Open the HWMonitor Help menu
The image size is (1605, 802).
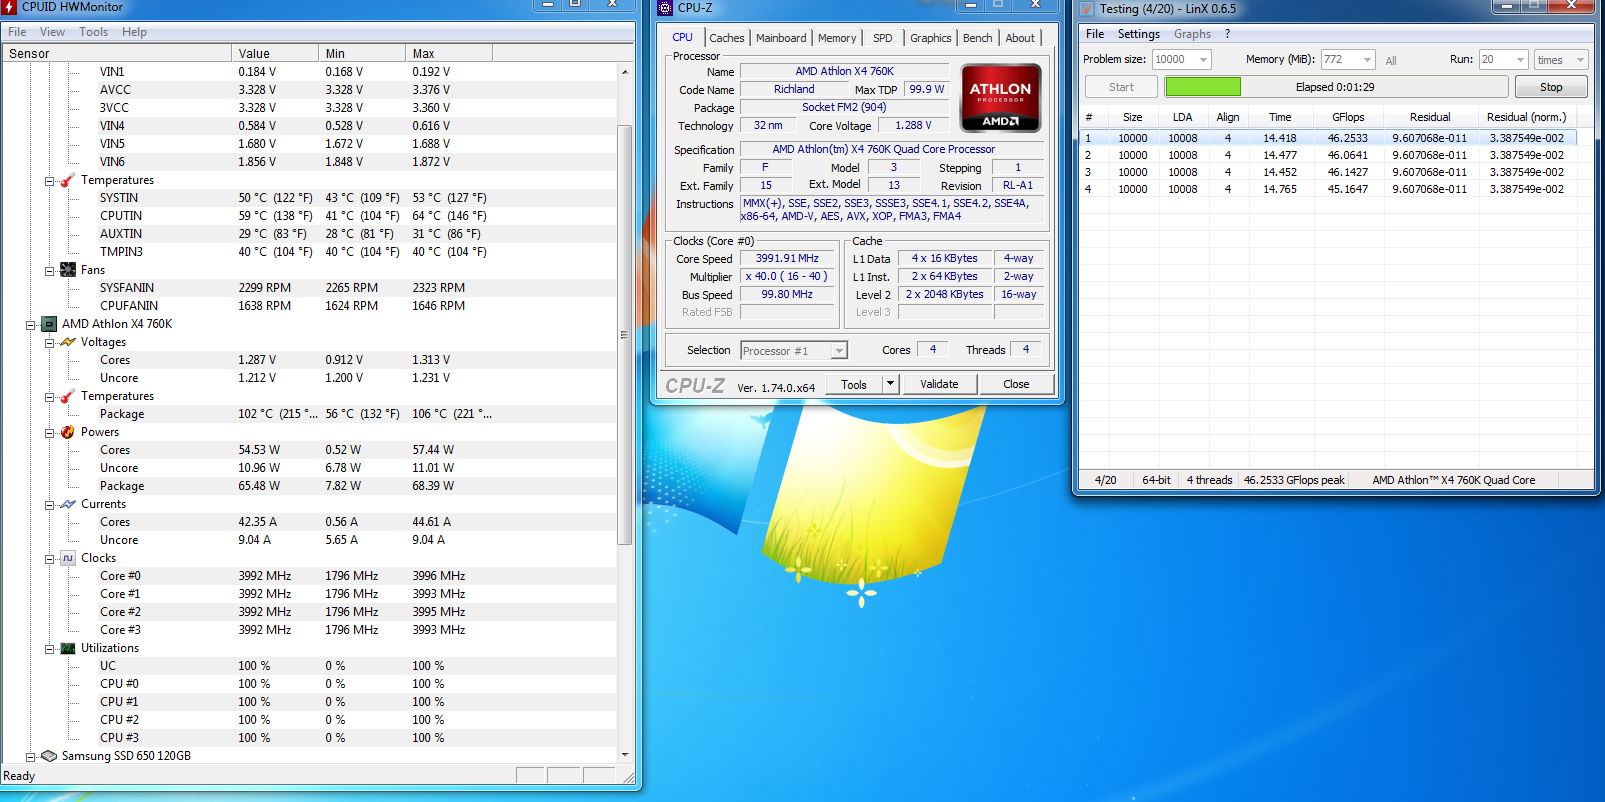tap(134, 32)
